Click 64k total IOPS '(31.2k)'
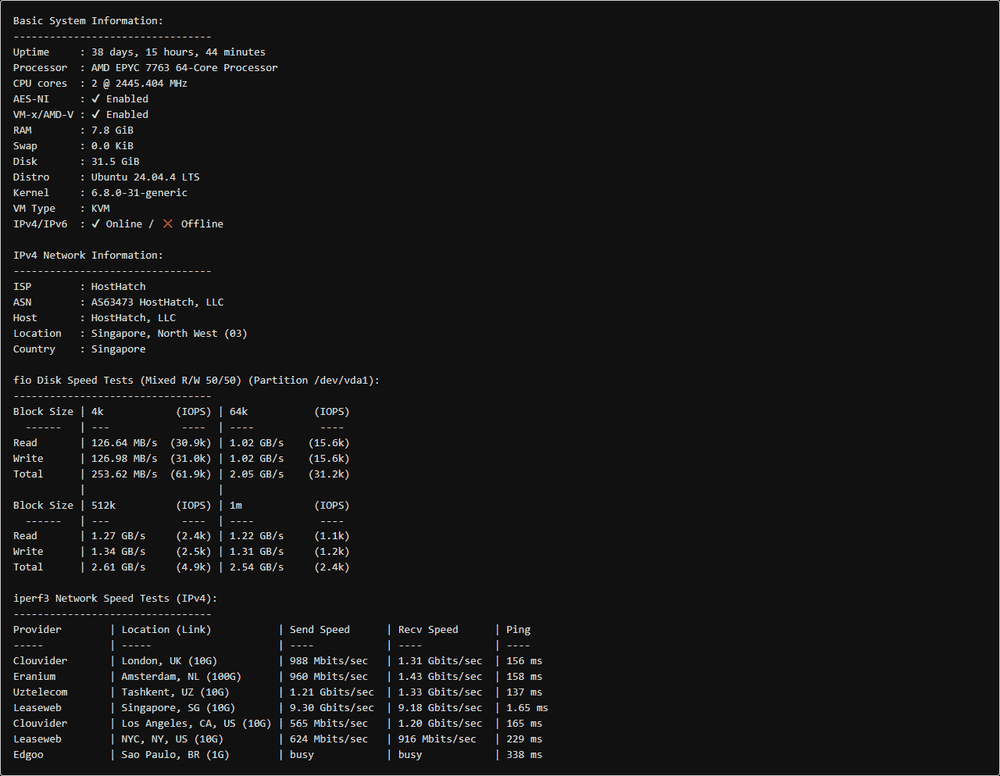Viewport: 1000px width, 776px height. 329,474
